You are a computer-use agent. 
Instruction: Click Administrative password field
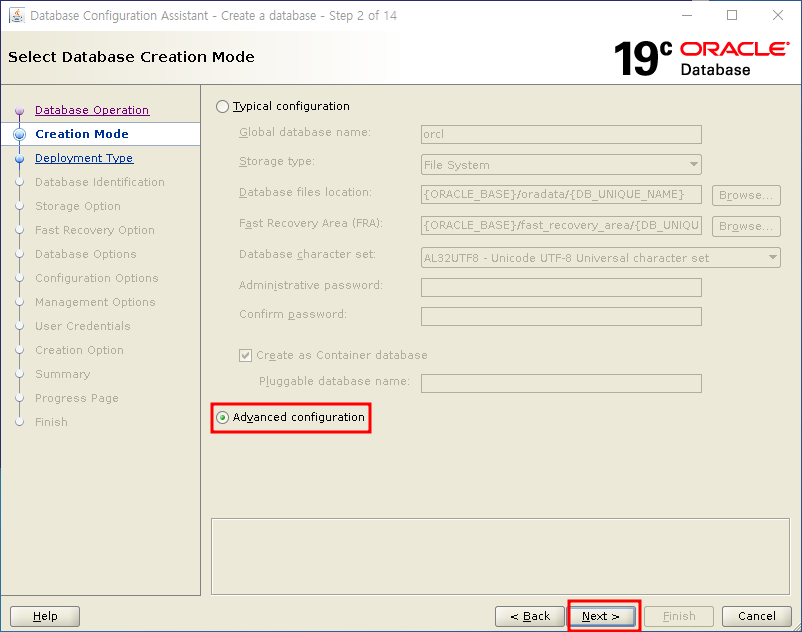click(x=561, y=287)
